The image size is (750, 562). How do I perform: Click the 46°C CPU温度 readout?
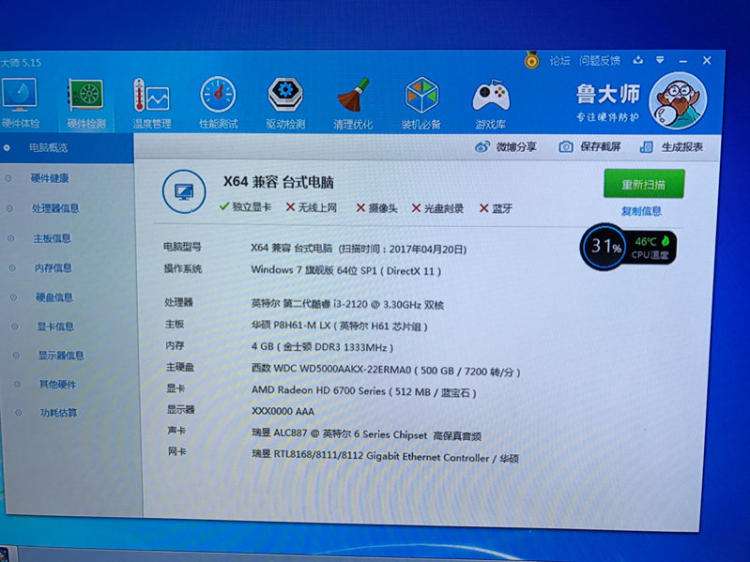[651, 248]
